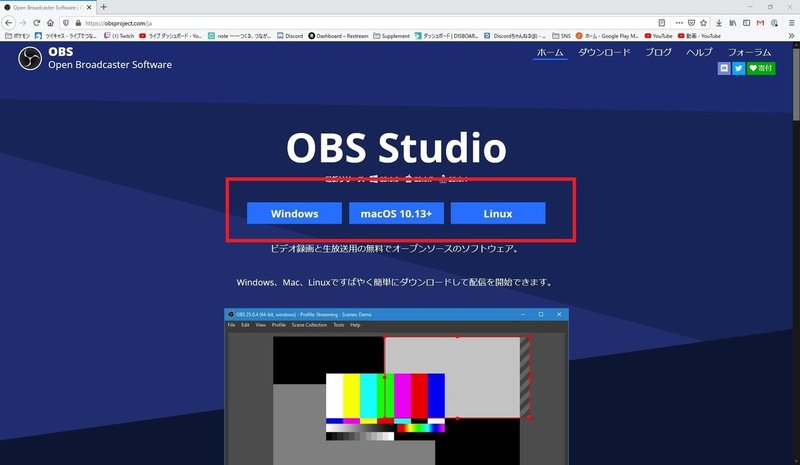Open the Library bookshelf icon
This screenshot has width=800, height=465.
coord(733,23)
